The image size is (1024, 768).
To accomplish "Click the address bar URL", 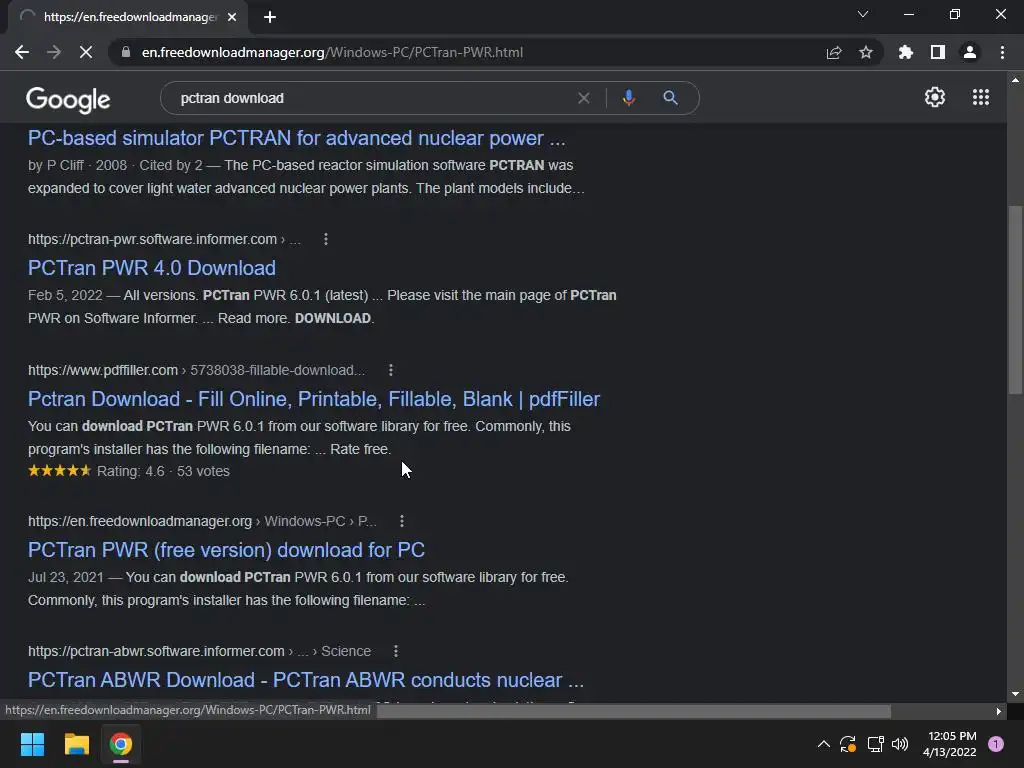I will tap(332, 52).
